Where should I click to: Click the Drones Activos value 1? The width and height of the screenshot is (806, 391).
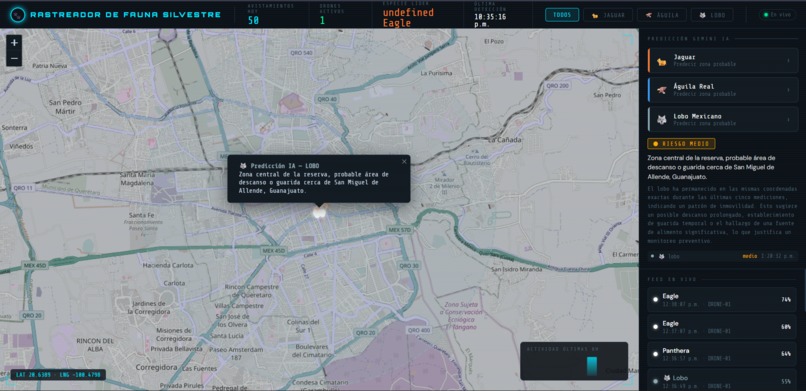coord(322,21)
